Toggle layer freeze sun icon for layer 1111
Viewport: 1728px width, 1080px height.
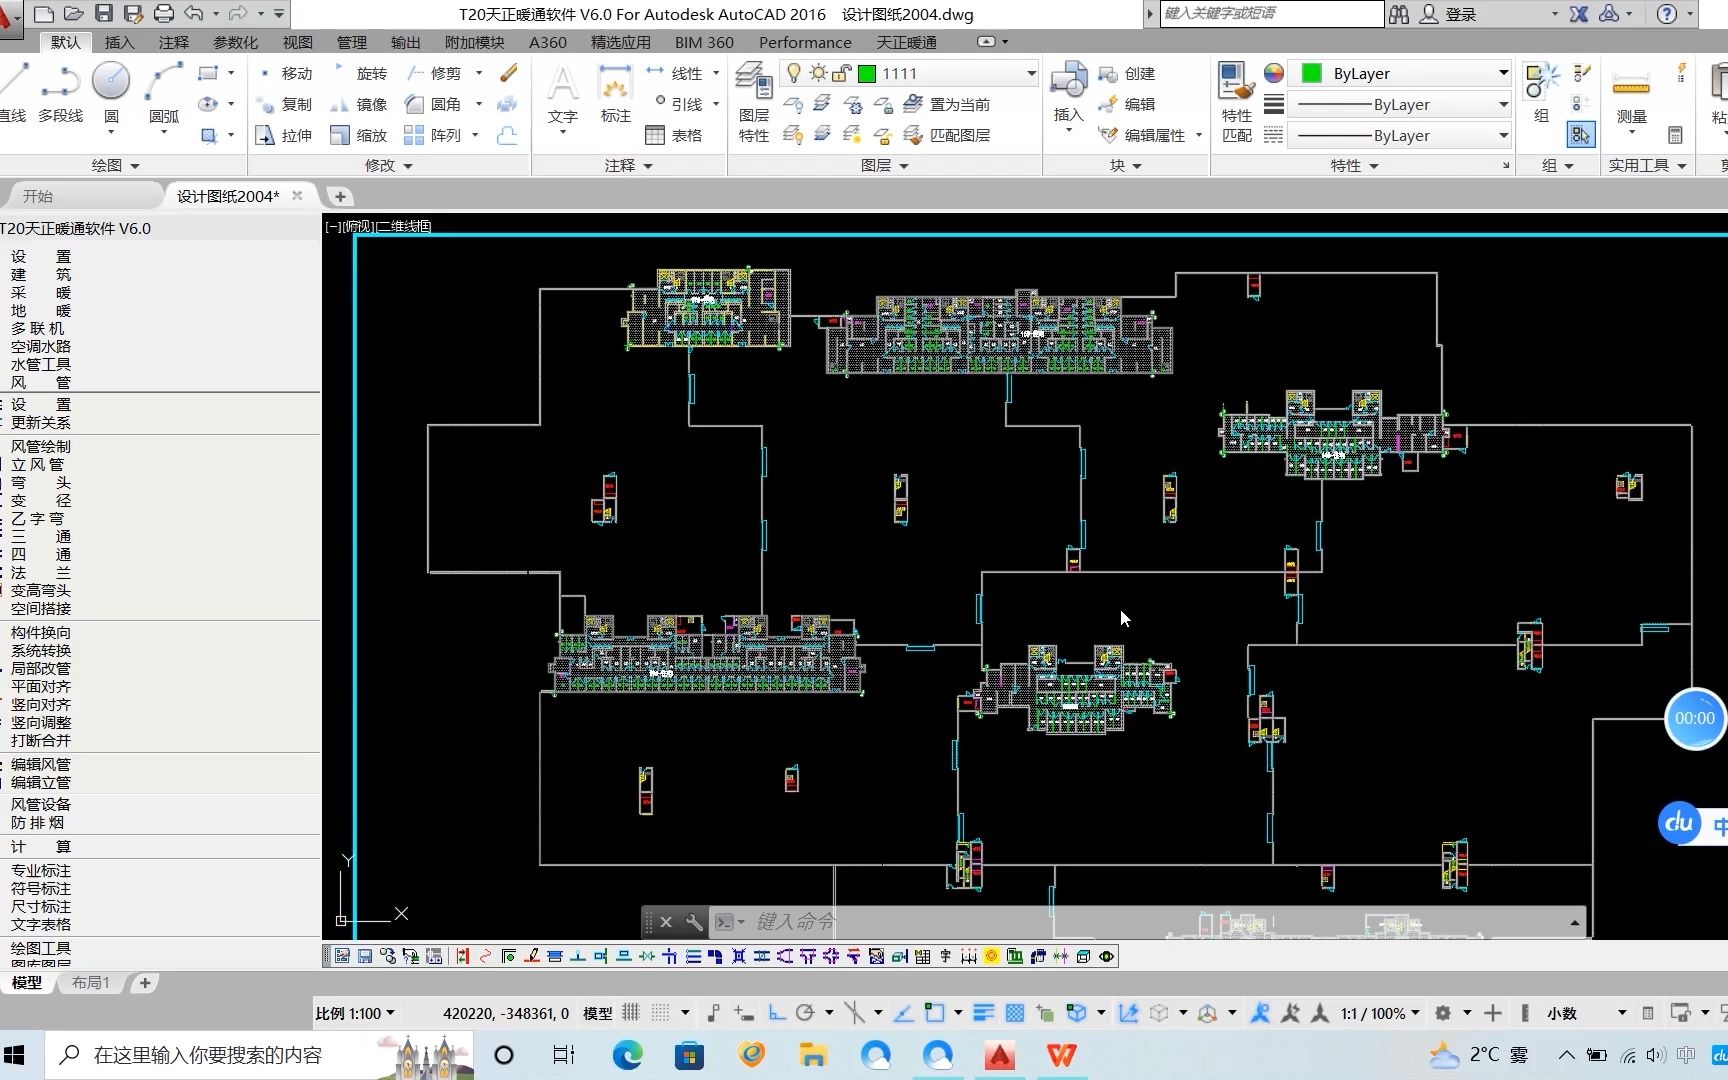tap(819, 73)
